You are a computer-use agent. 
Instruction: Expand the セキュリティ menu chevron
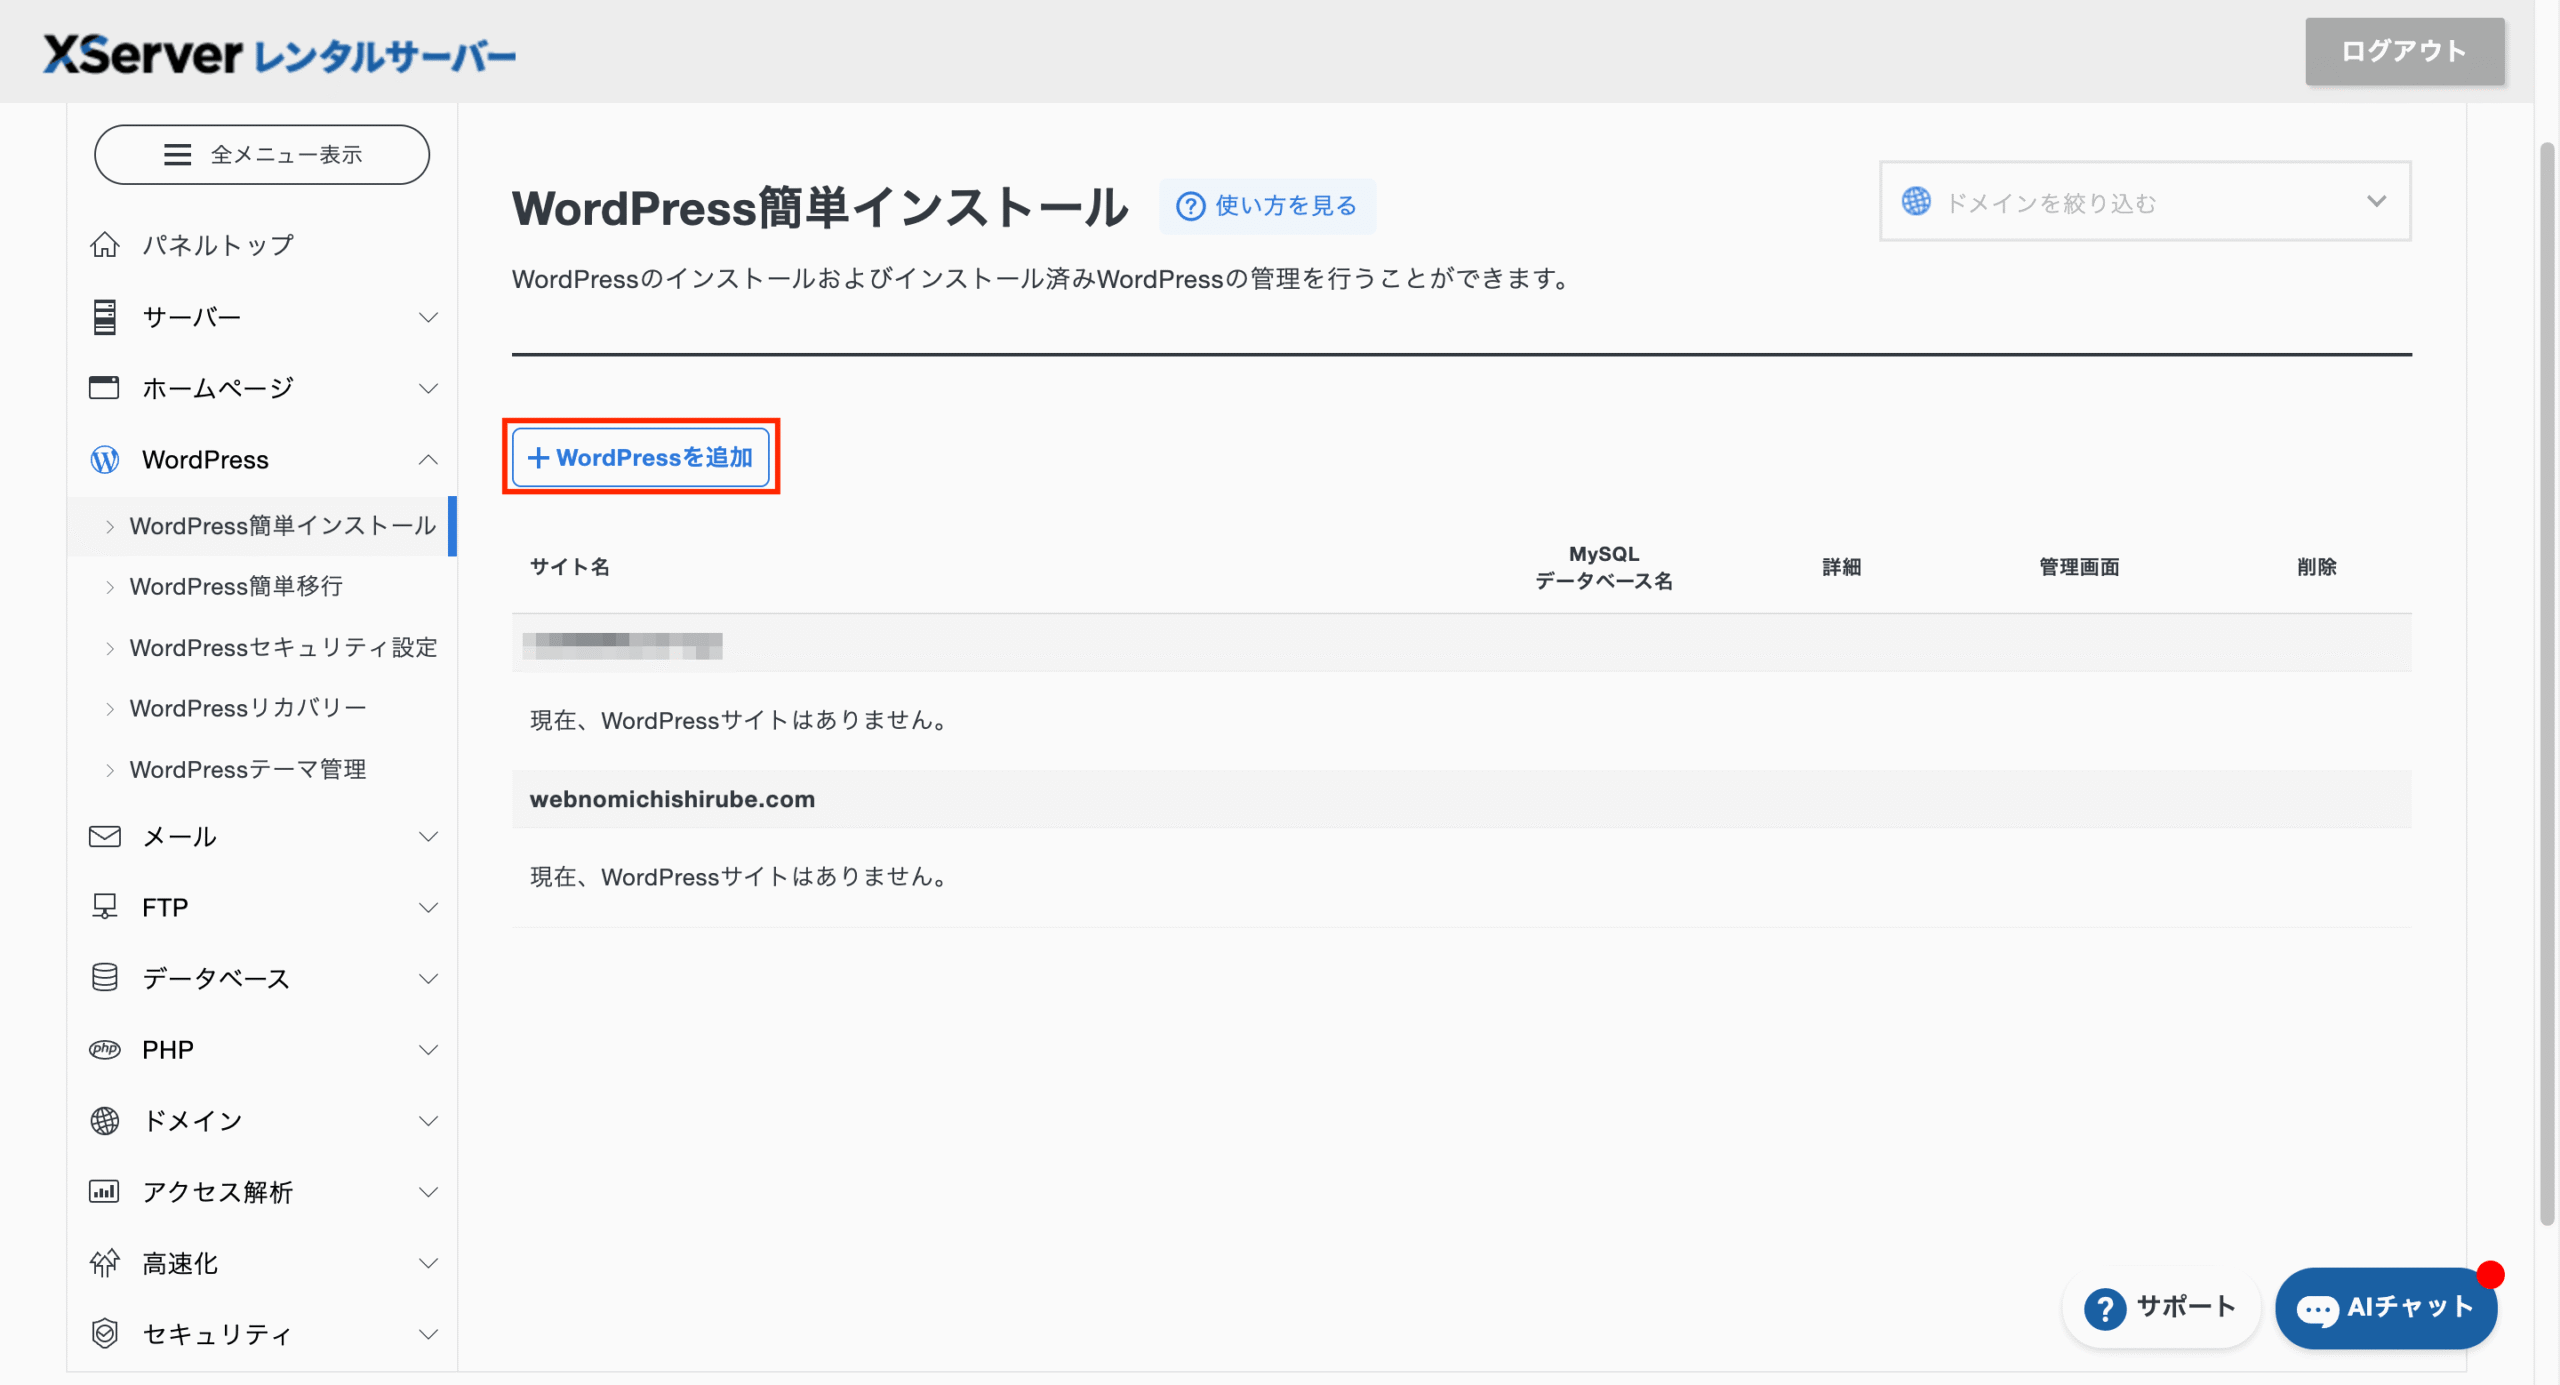(x=428, y=1335)
